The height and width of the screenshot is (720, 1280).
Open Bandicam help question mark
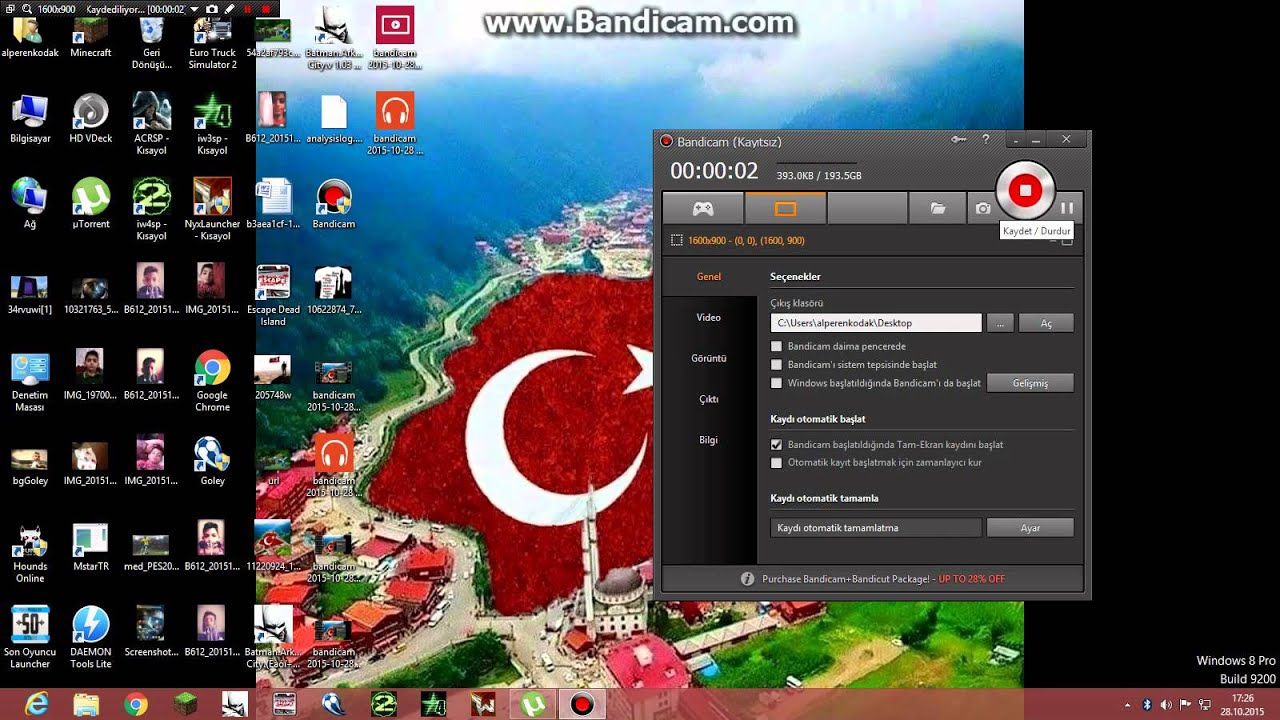pos(986,140)
